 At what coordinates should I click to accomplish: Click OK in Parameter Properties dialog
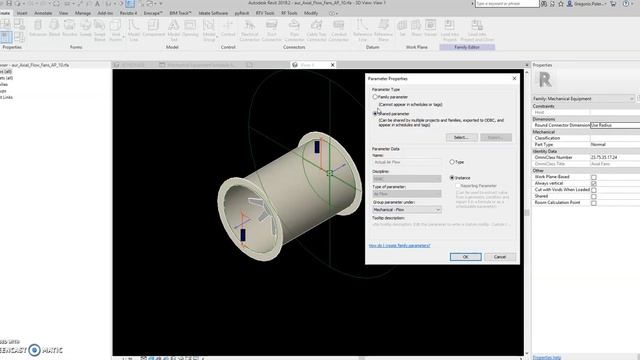tap(465, 257)
